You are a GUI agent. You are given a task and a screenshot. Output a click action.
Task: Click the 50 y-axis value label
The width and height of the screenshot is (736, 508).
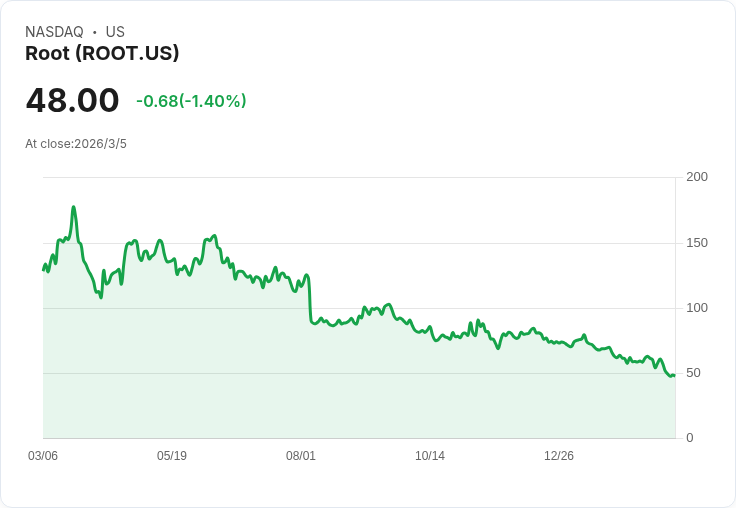pos(693,373)
